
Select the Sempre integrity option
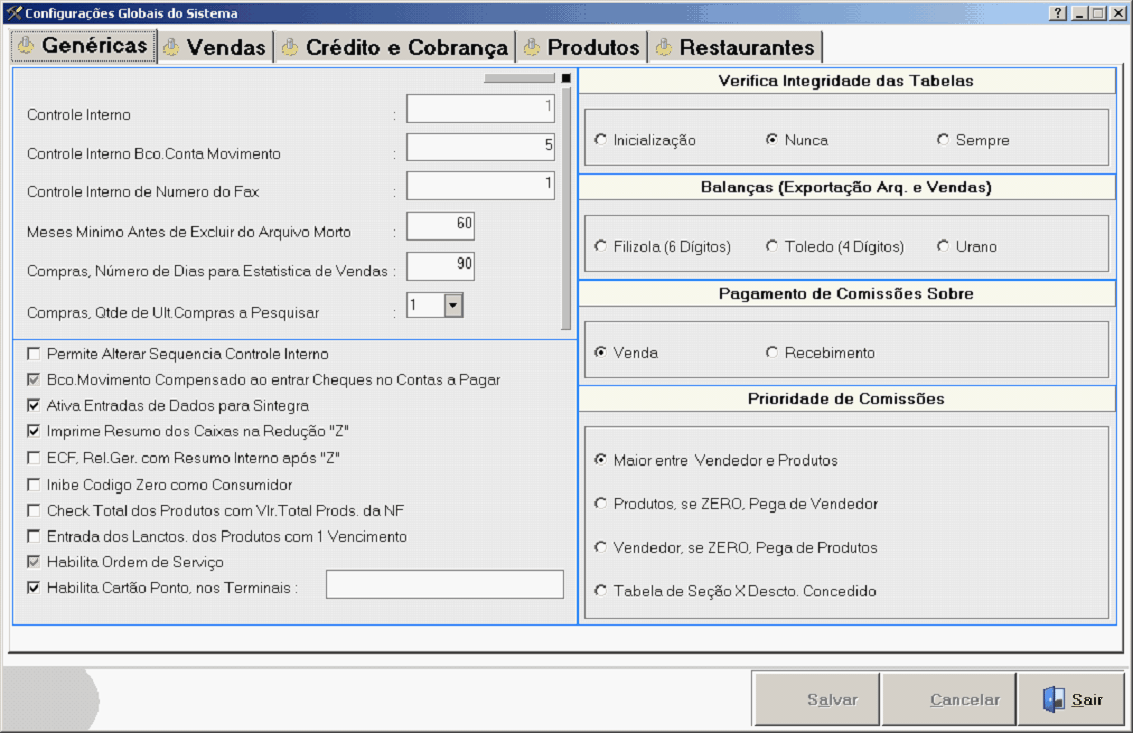coord(942,140)
